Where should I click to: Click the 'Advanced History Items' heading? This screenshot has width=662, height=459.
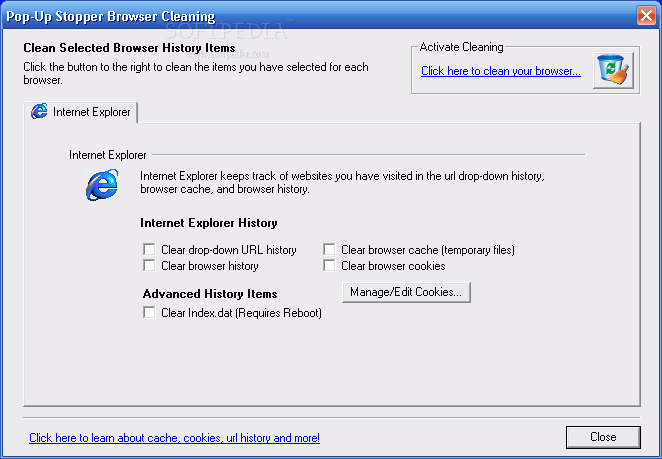(210, 294)
